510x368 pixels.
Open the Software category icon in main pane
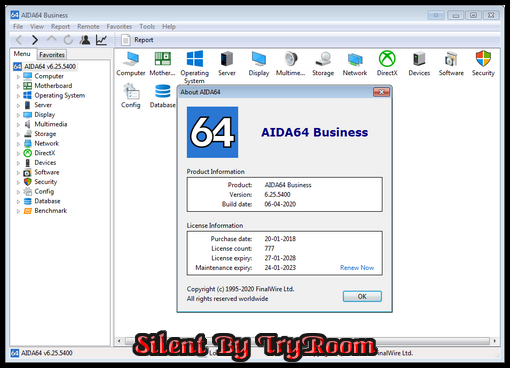click(x=451, y=64)
